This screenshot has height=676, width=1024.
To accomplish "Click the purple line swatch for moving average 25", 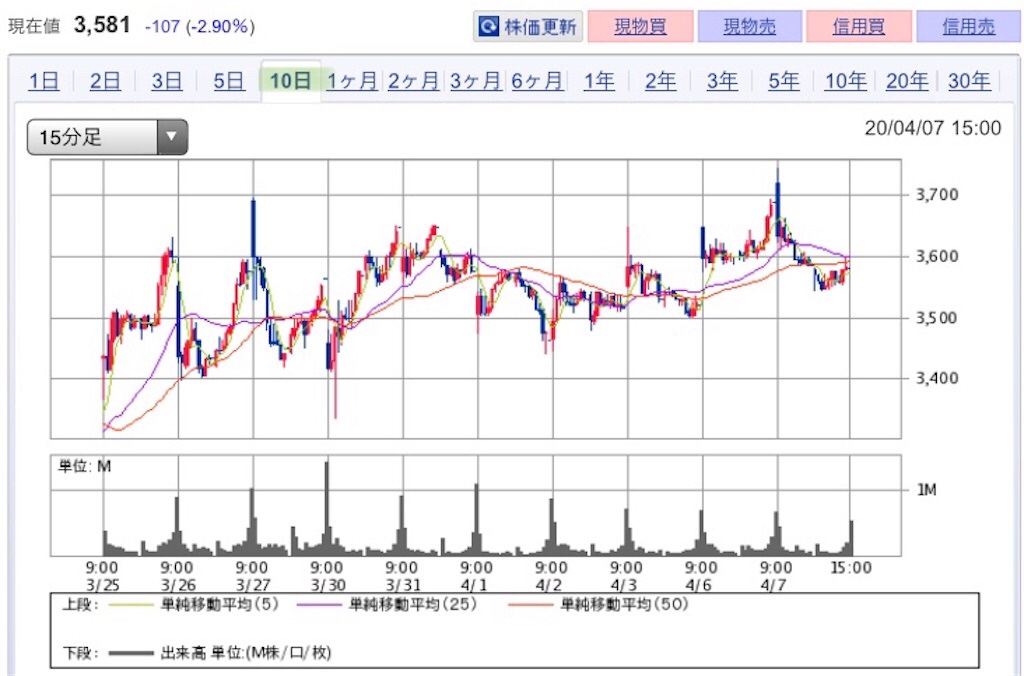I will click(x=319, y=605).
